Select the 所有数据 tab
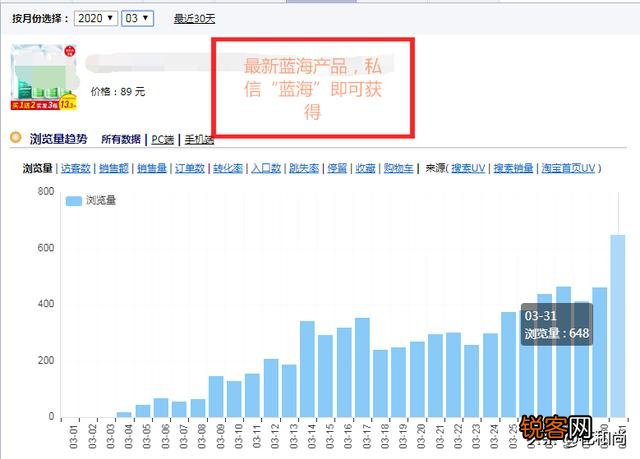Screen dimensions: 640x459 pyautogui.click(x=121, y=140)
